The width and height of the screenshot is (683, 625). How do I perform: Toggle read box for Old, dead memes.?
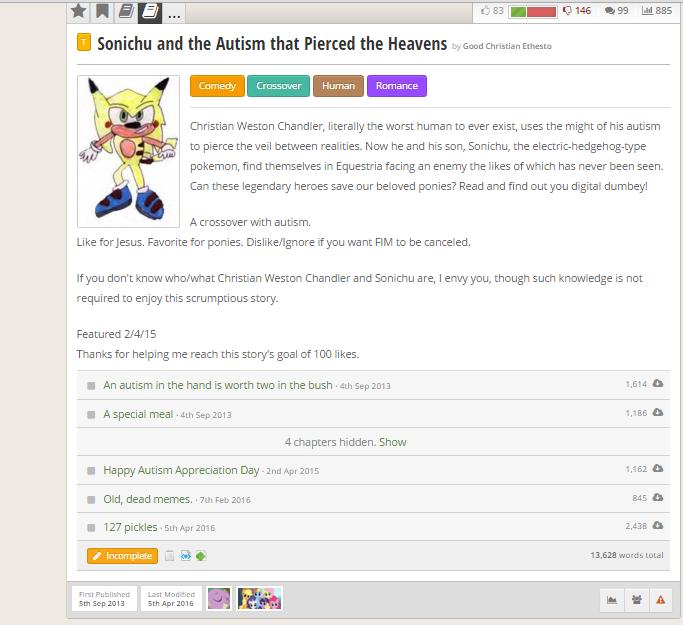click(91, 500)
